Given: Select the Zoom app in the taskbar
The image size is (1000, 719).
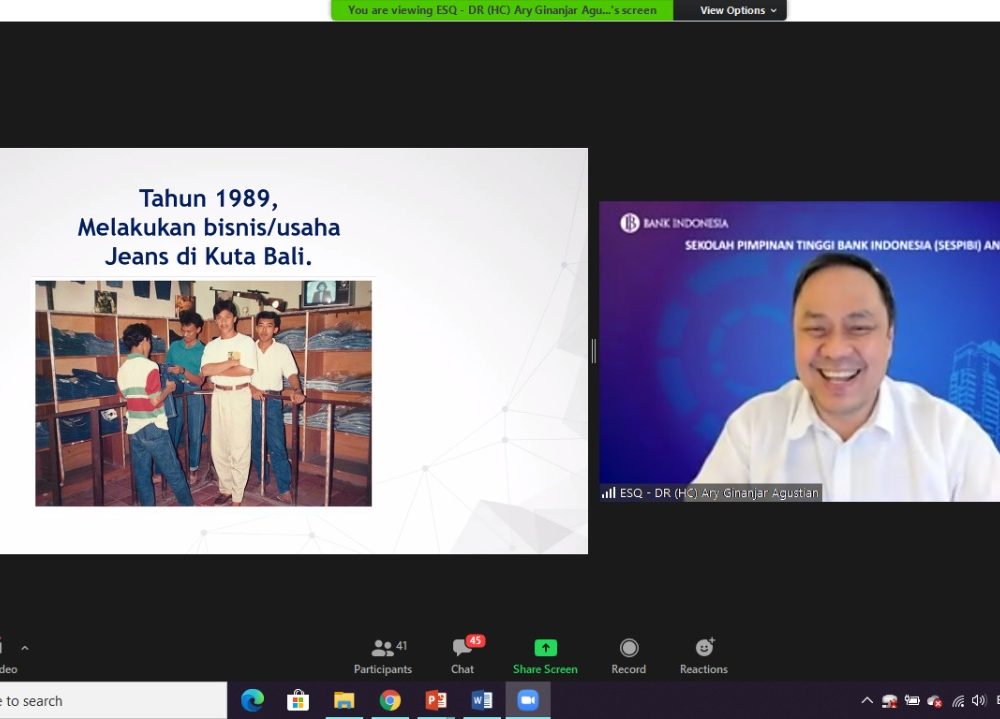Looking at the screenshot, I should [528, 701].
